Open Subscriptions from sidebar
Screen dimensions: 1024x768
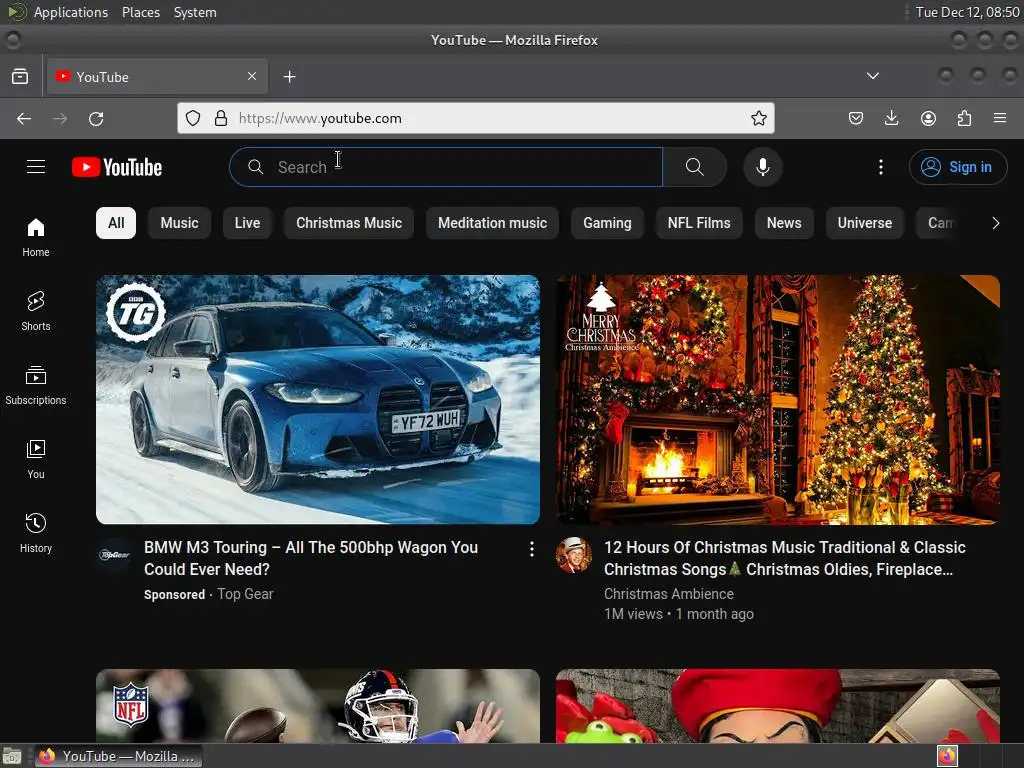click(x=36, y=385)
